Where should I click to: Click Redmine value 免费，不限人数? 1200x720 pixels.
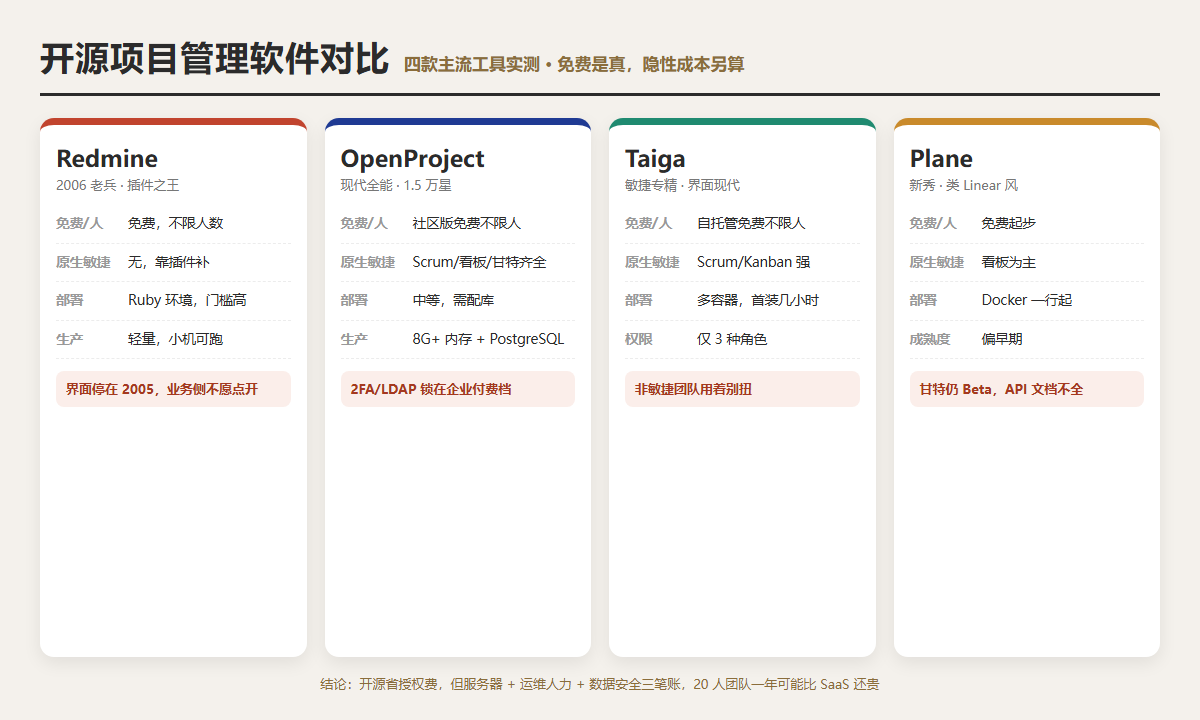(176, 223)
